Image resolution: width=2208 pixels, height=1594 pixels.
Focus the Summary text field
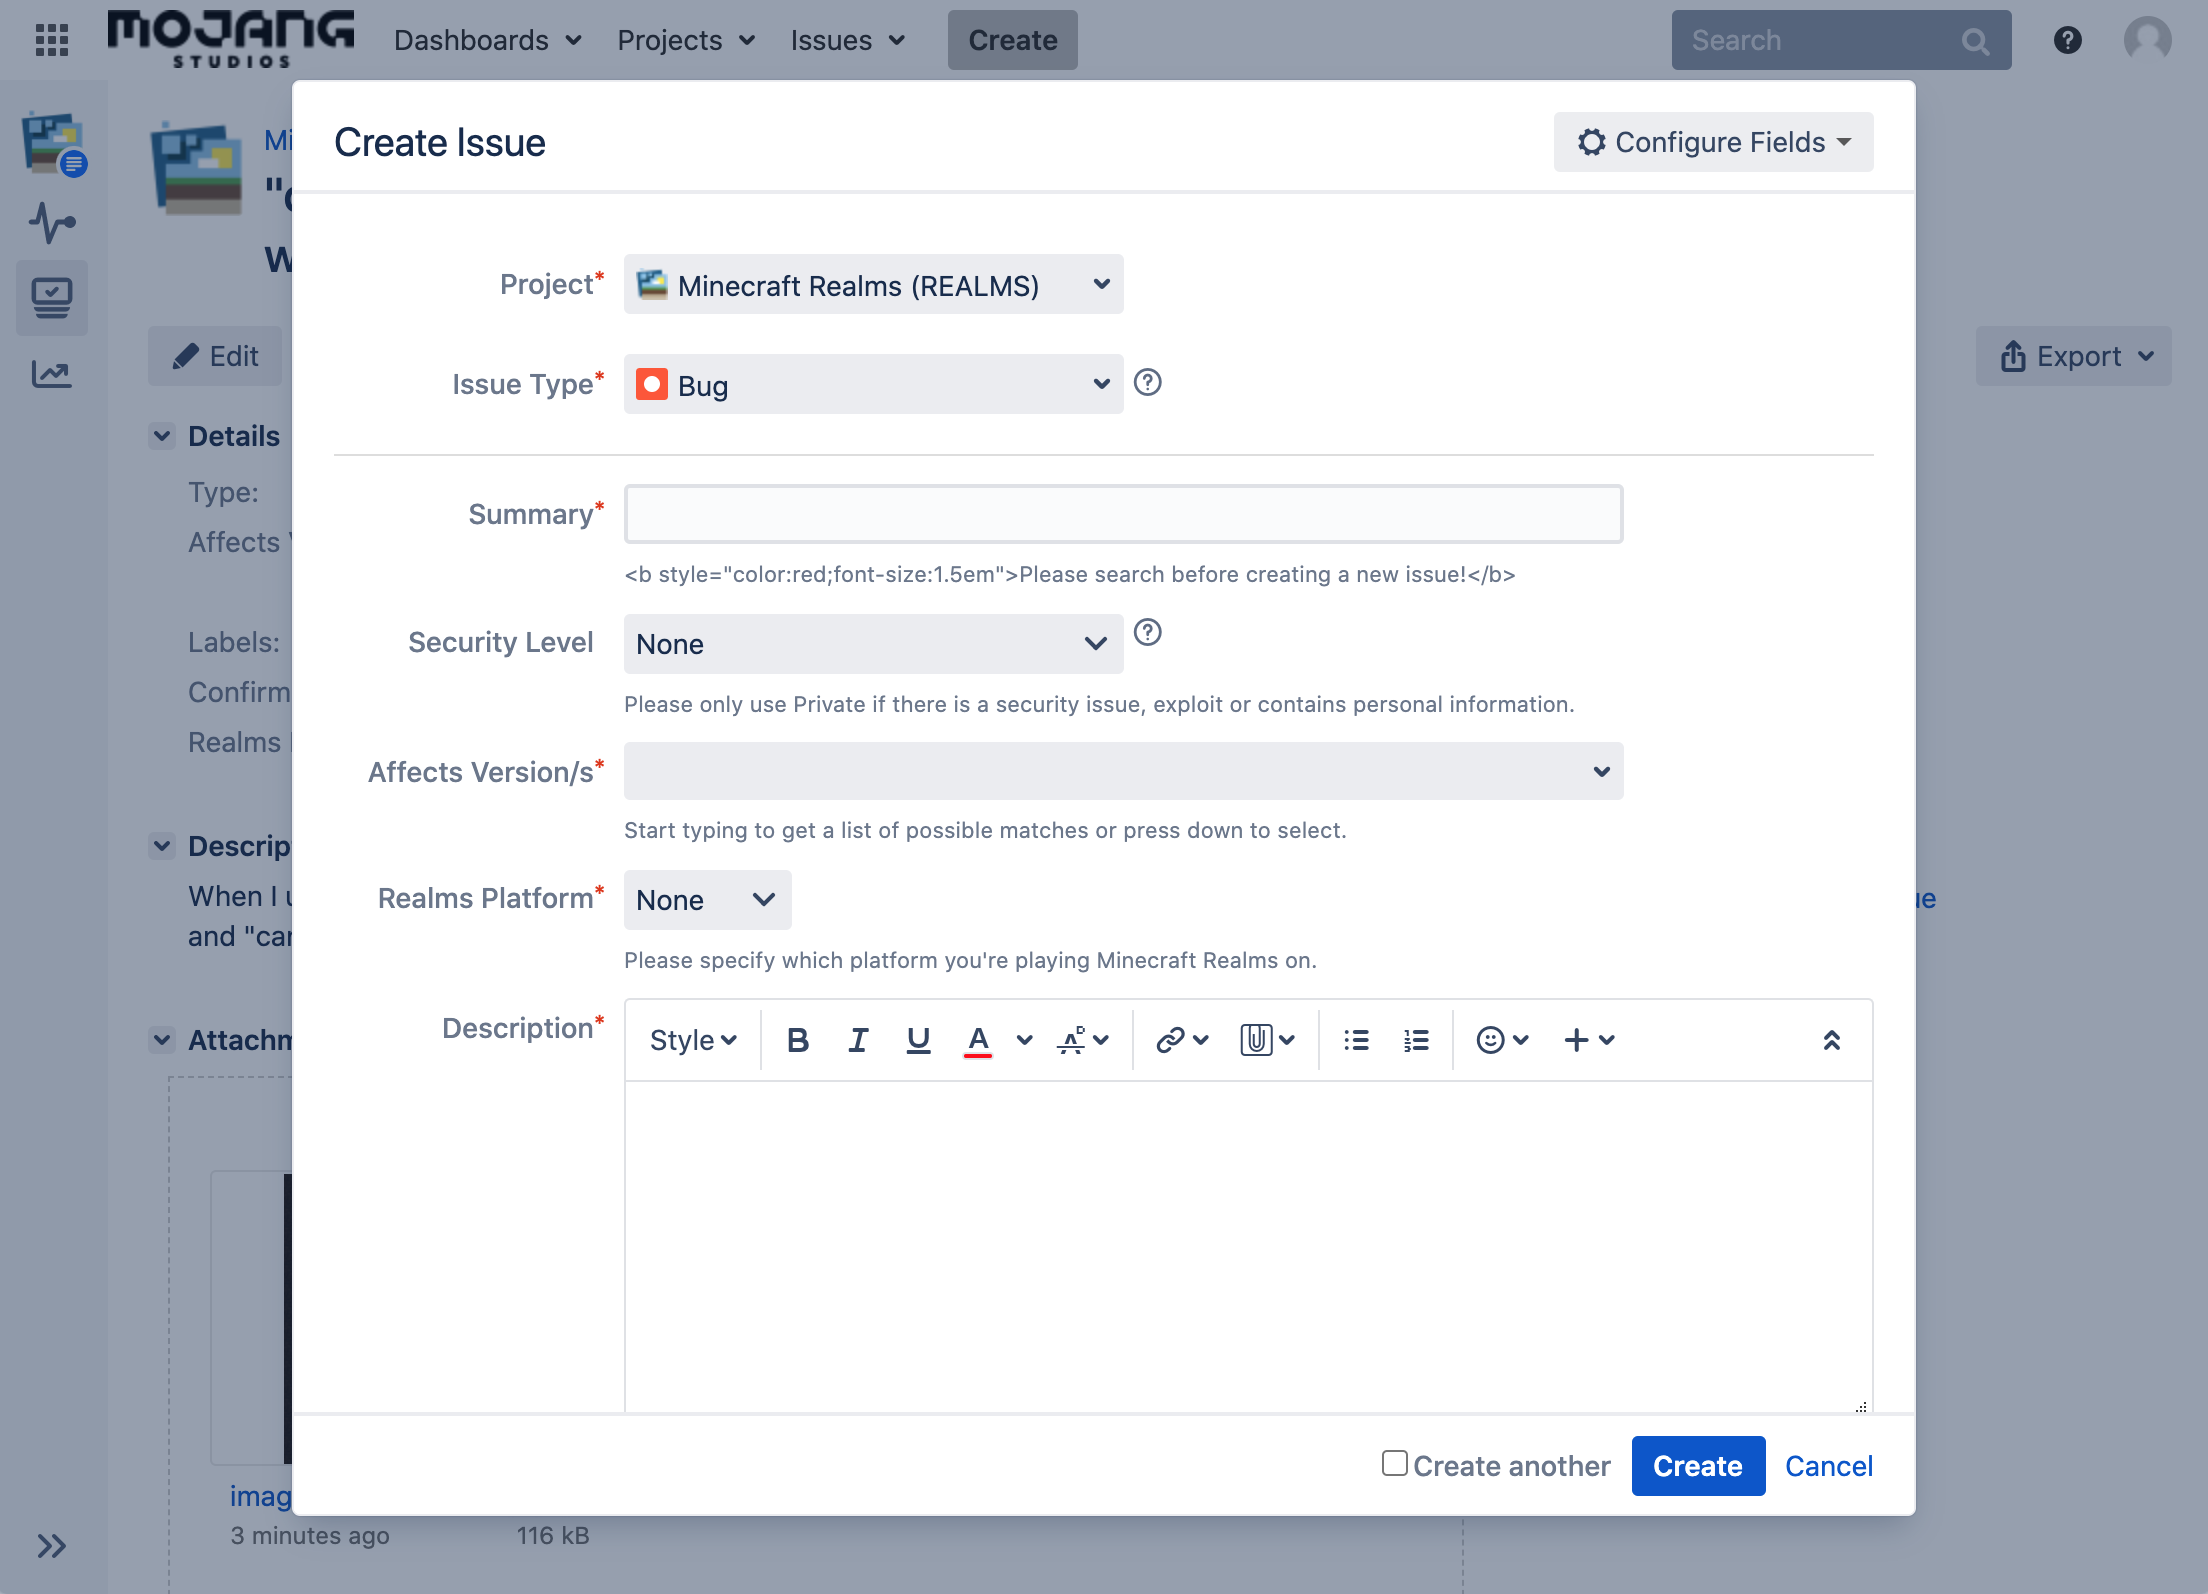(x=1123, y=514)
